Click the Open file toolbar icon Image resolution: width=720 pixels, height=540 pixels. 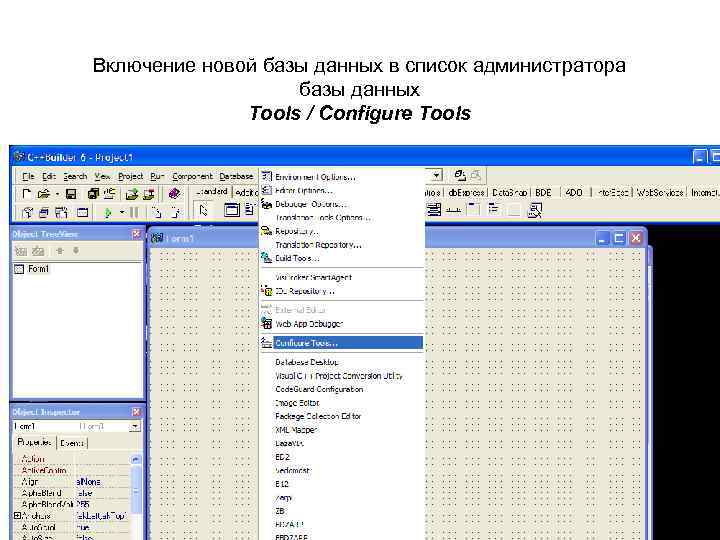tap(43, 194)
